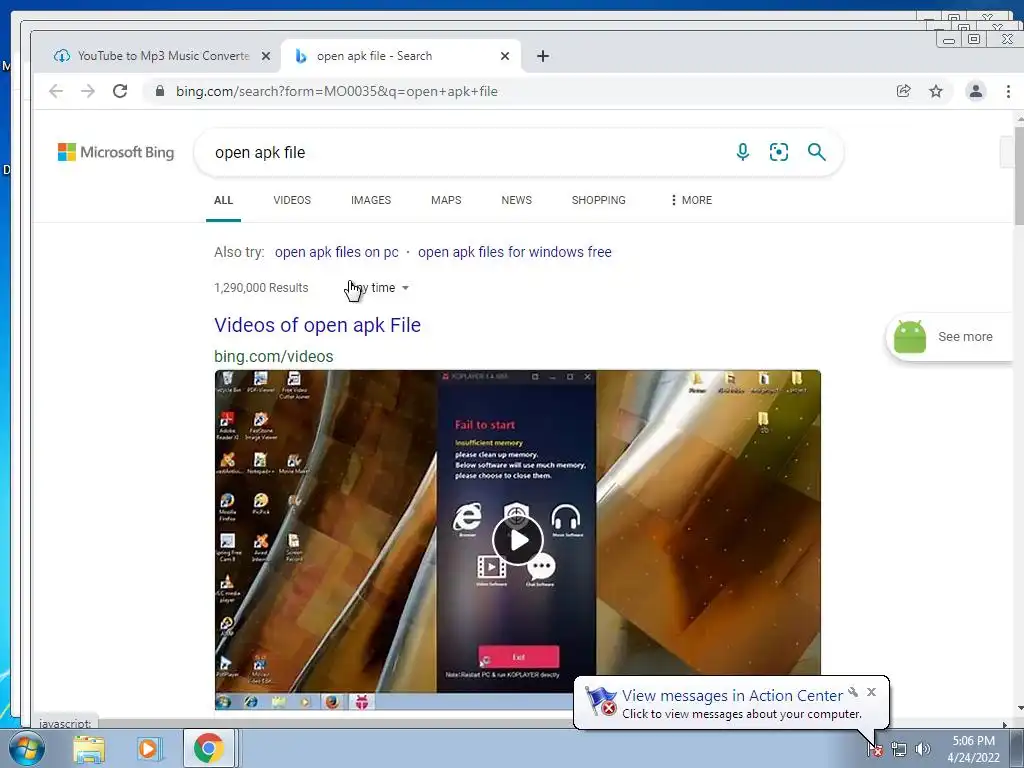Click the Action Center balloon's flag icon
1024x768 pixels.
tap(600, 701)
